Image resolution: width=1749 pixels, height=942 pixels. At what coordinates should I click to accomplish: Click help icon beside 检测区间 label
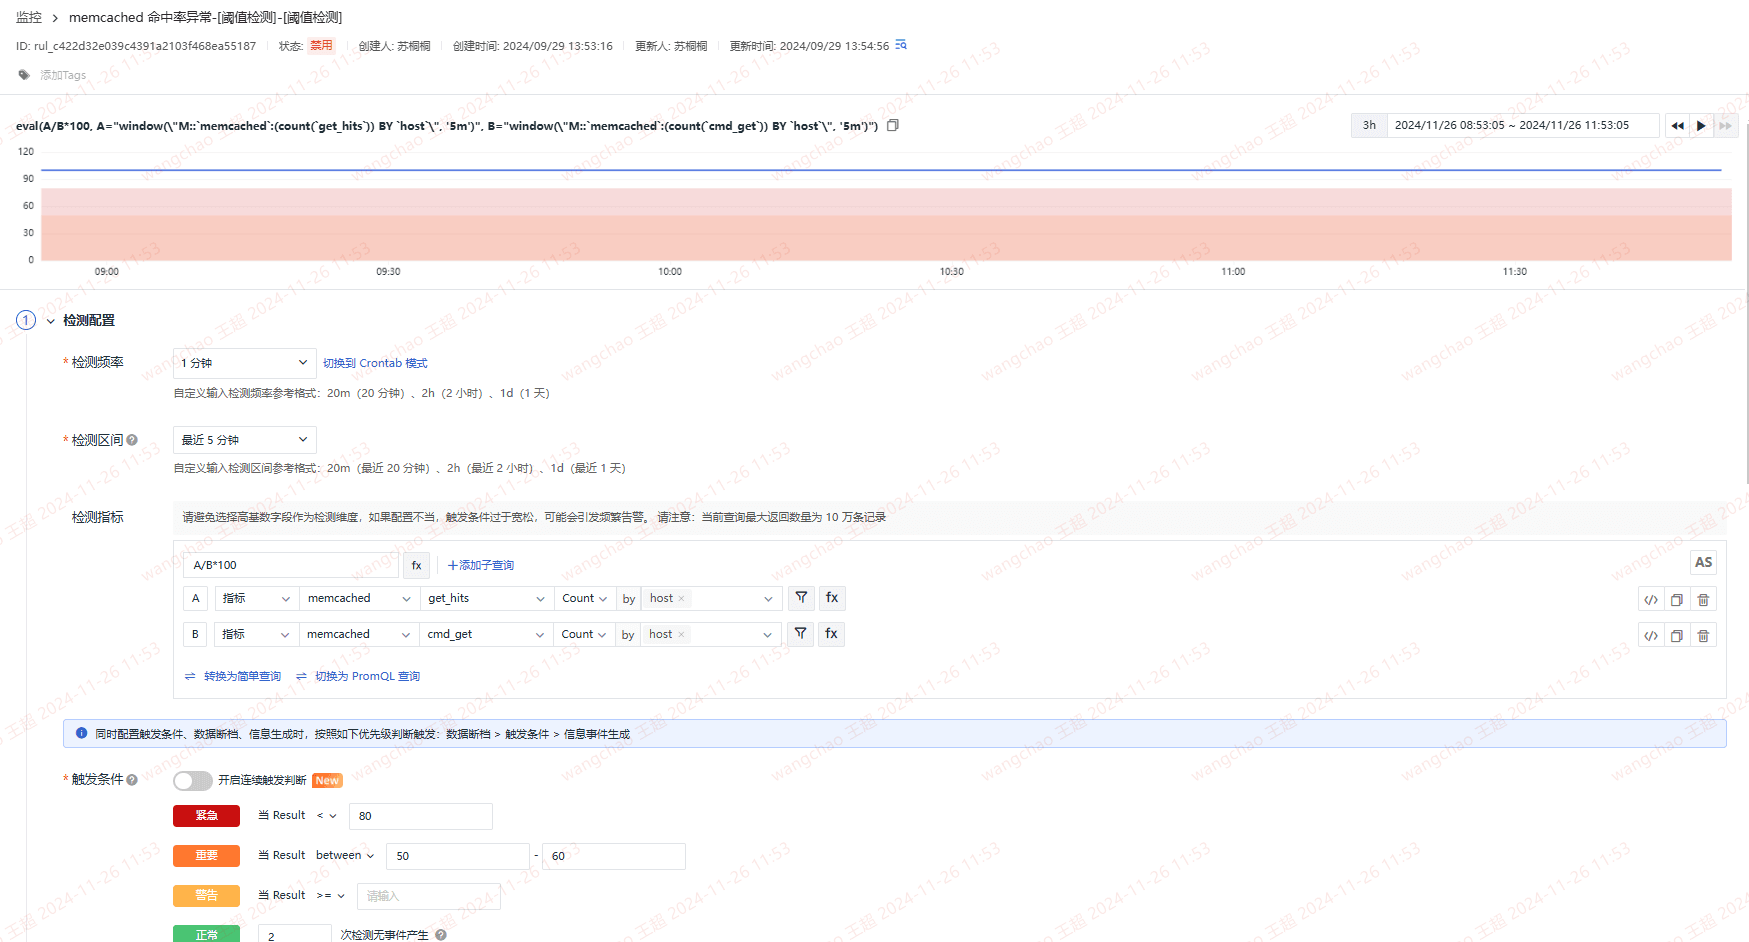132,440
